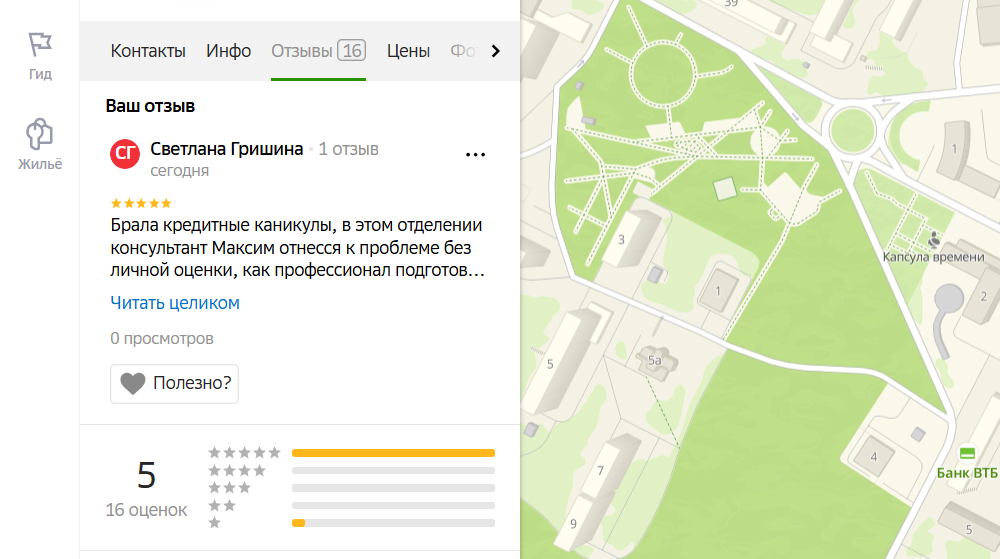This screenshot has height=559, width=1000.
Task: Click the '0 просмотров' view counter
Action: [x=161, y=338]
